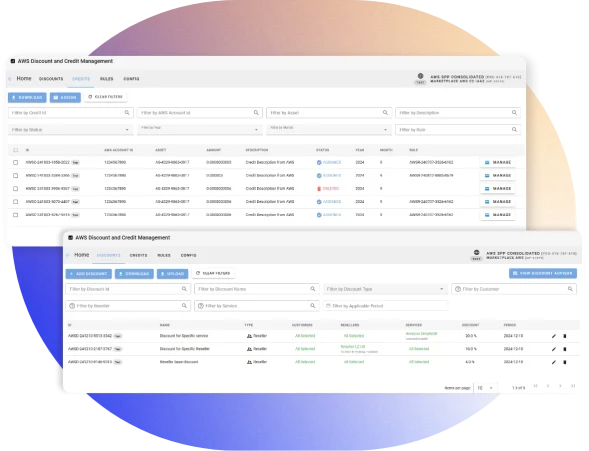Focus the Filter by Discount Name field

(257, 289)
